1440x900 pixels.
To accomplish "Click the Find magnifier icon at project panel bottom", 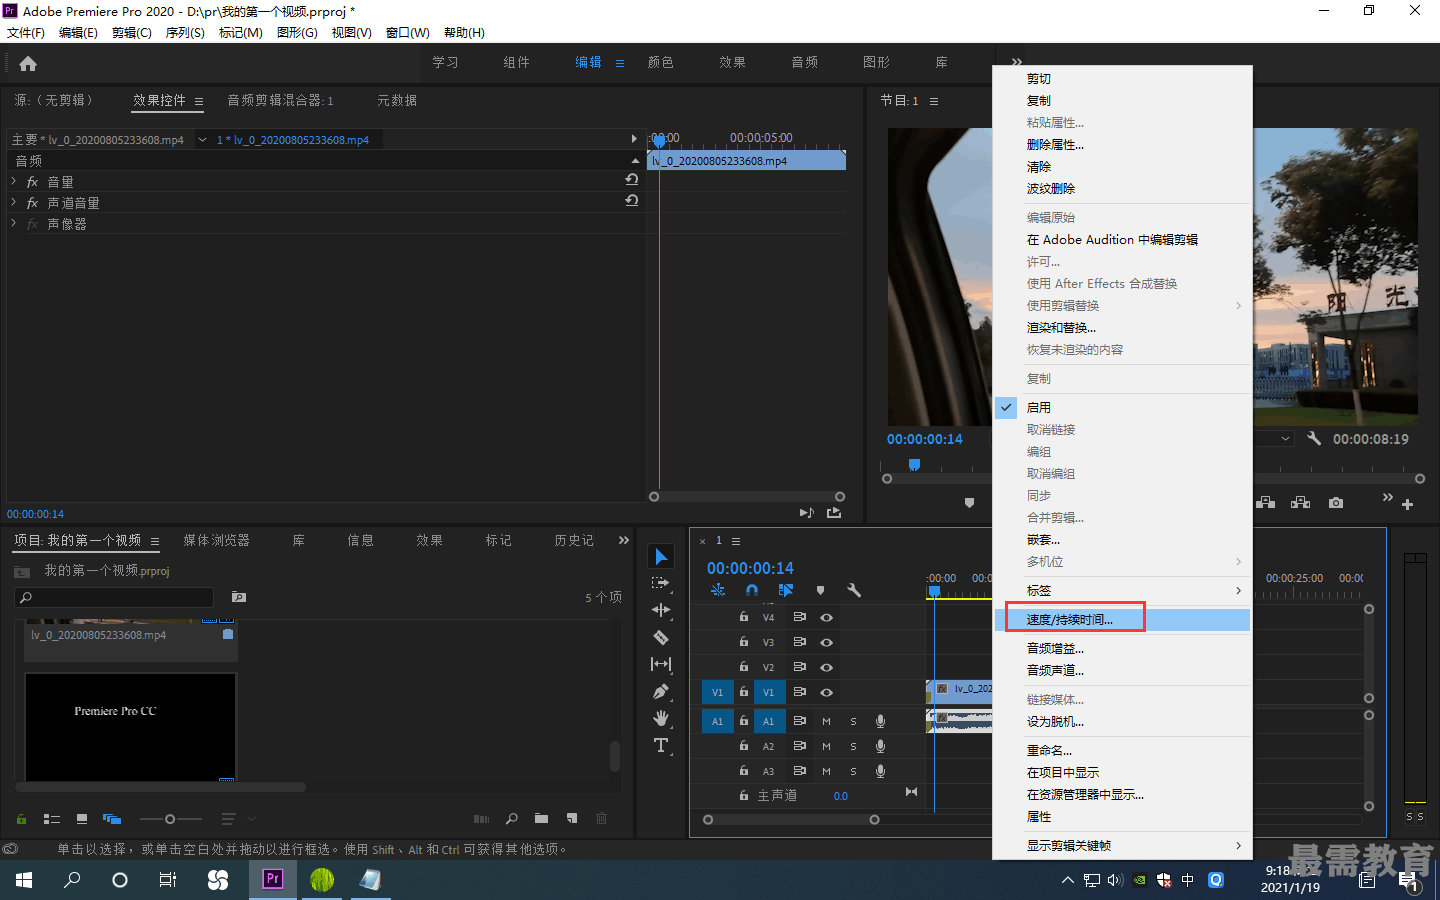I will [x=512, y=819].
